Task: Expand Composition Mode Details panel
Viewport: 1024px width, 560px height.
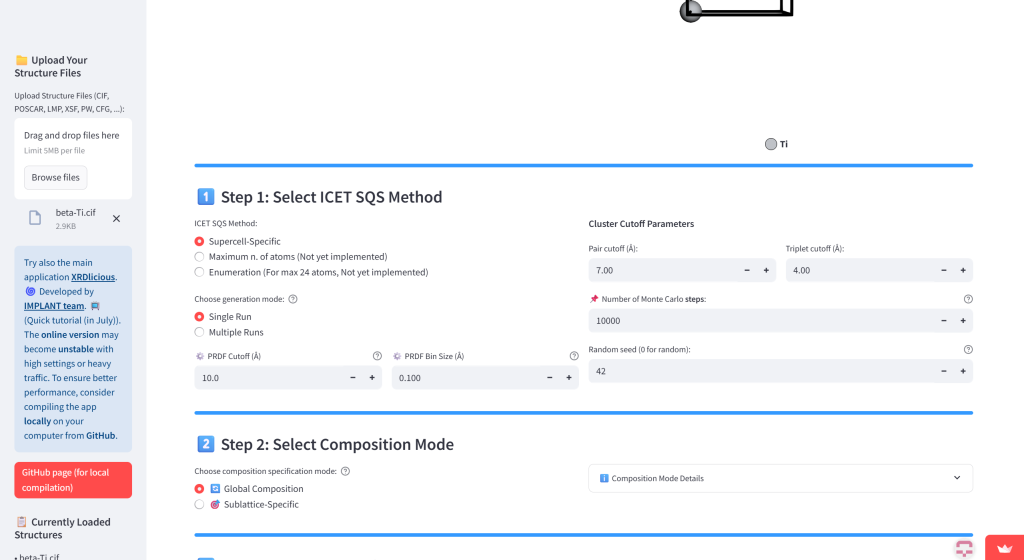Action: [x=780, y=478]
